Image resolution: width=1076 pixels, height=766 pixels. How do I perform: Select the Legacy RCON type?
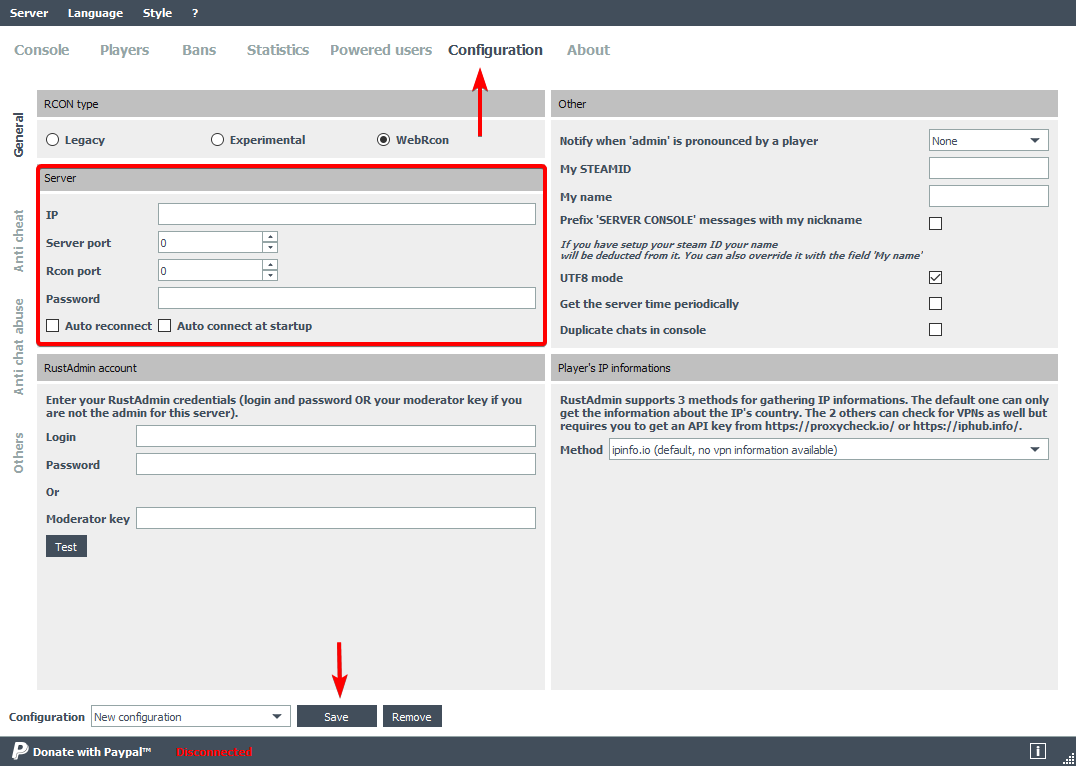(x=53, y=140)
